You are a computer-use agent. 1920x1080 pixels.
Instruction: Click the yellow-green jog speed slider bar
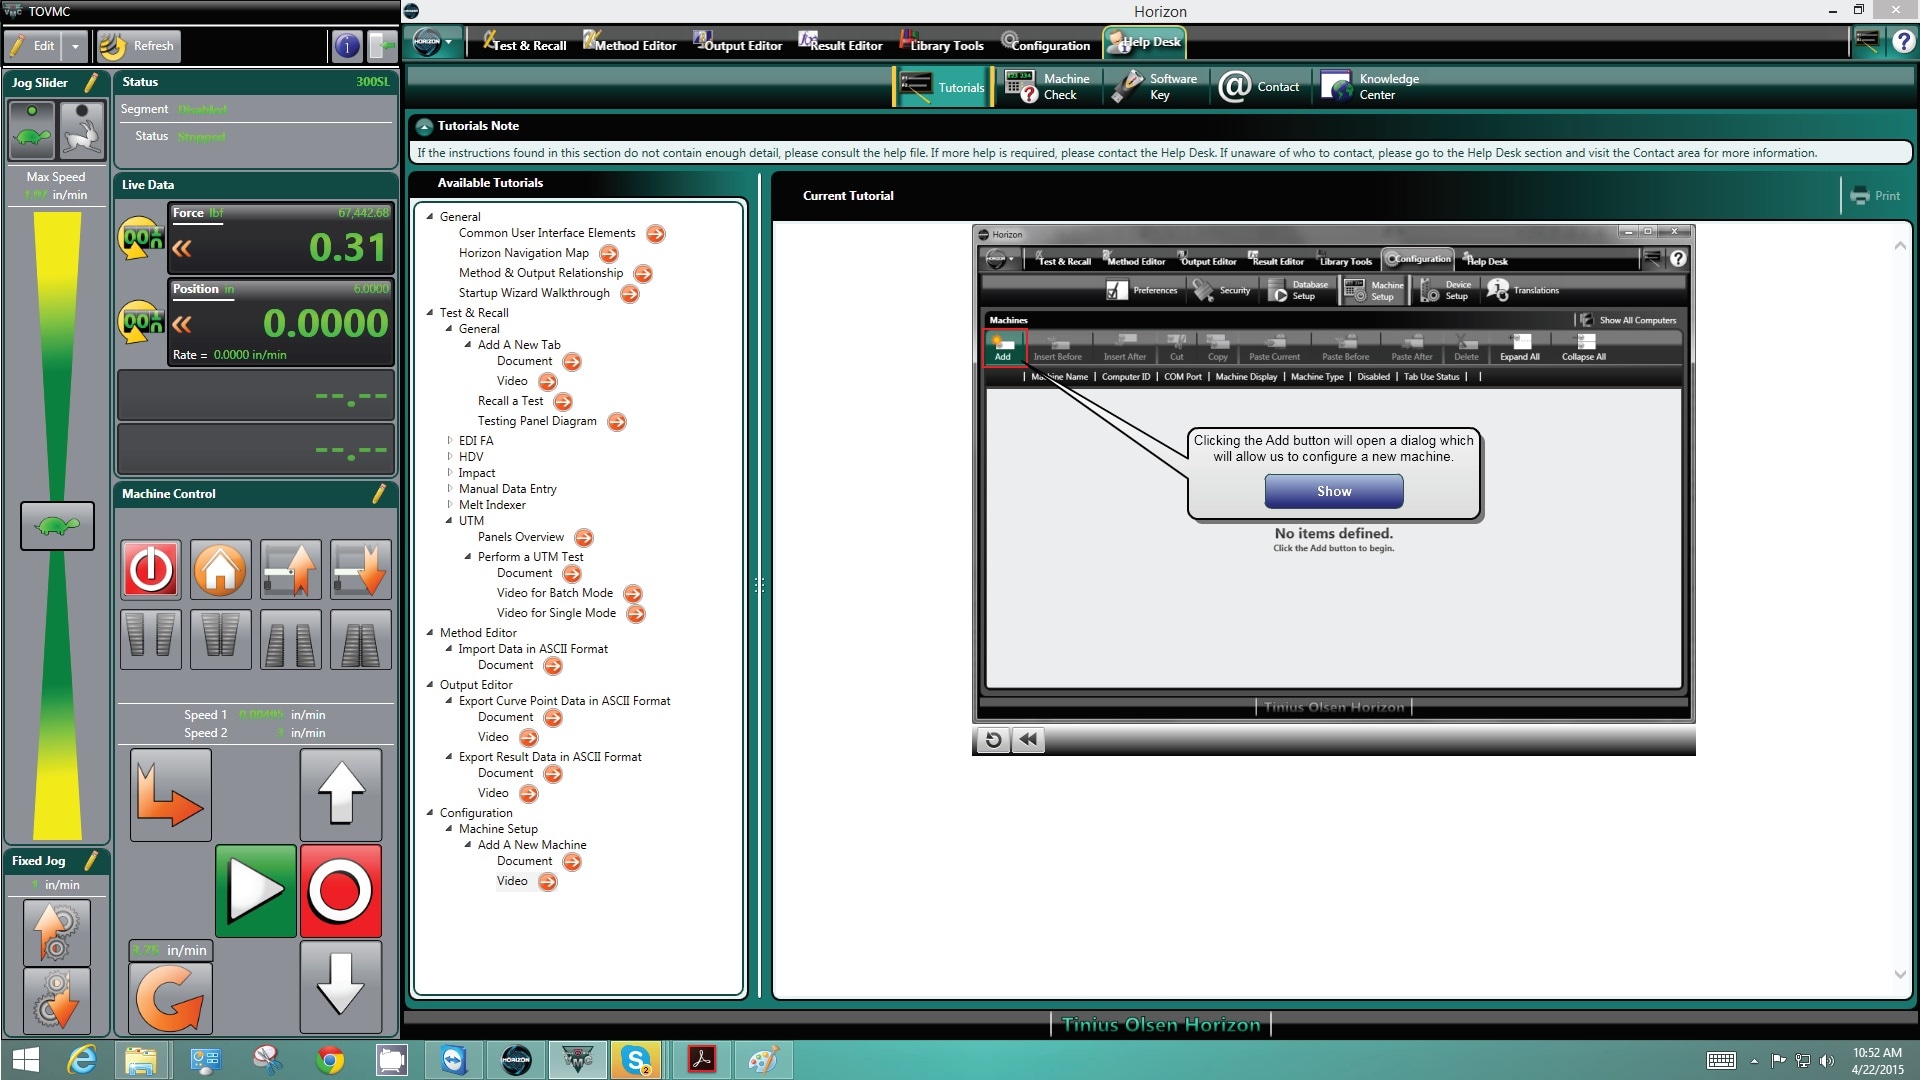click(57, 525)
